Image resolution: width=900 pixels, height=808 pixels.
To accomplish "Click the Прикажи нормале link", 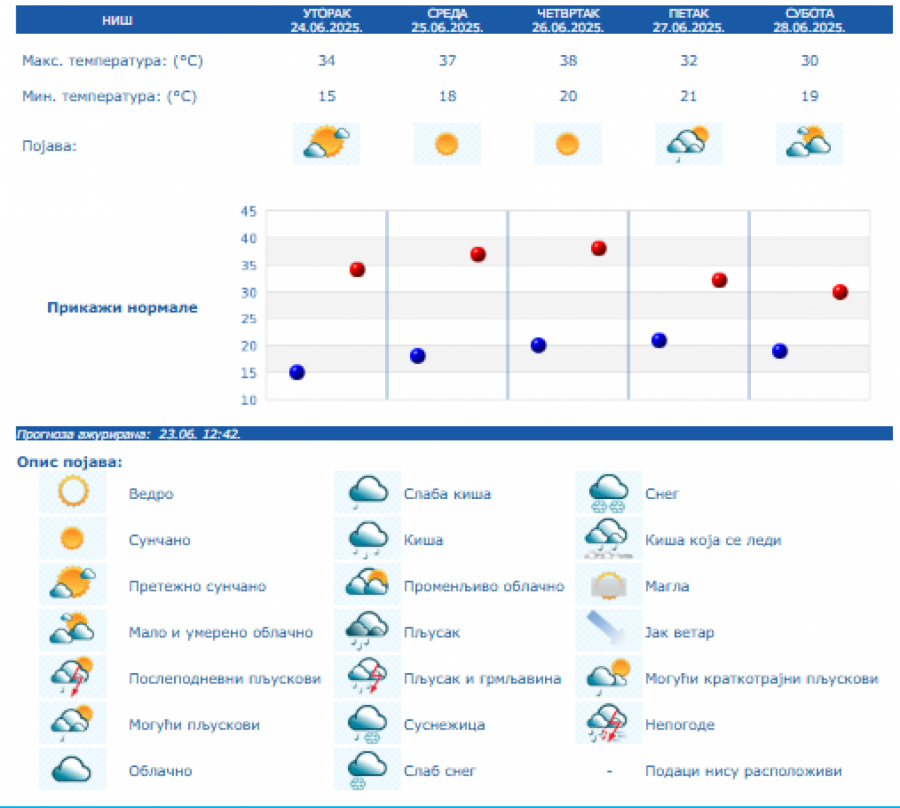I will coord(122,307).
